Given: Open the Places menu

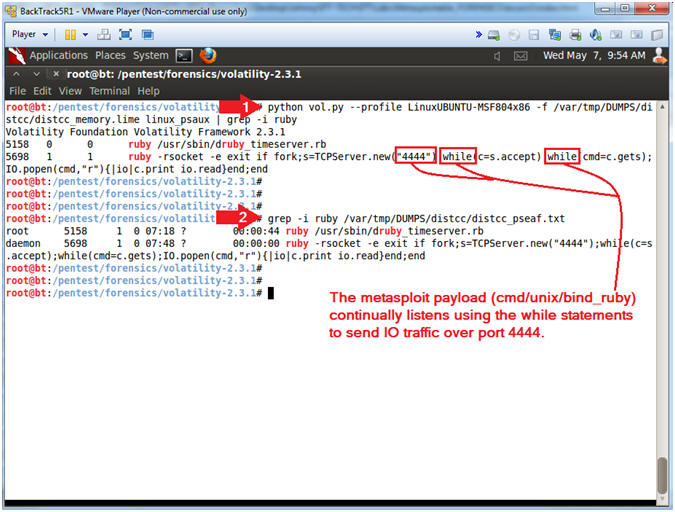Looking at the screenshot, I should pos(110,56).
